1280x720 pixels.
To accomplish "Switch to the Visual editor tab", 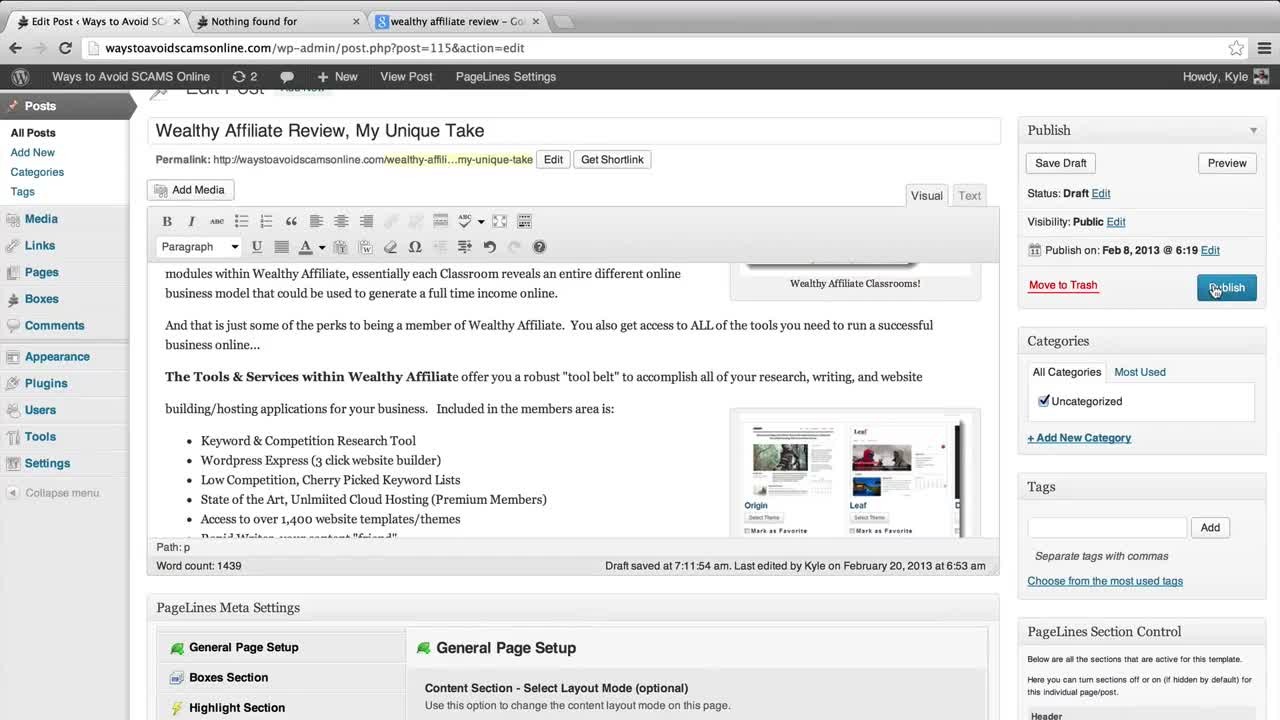I will tap(926, 196).
